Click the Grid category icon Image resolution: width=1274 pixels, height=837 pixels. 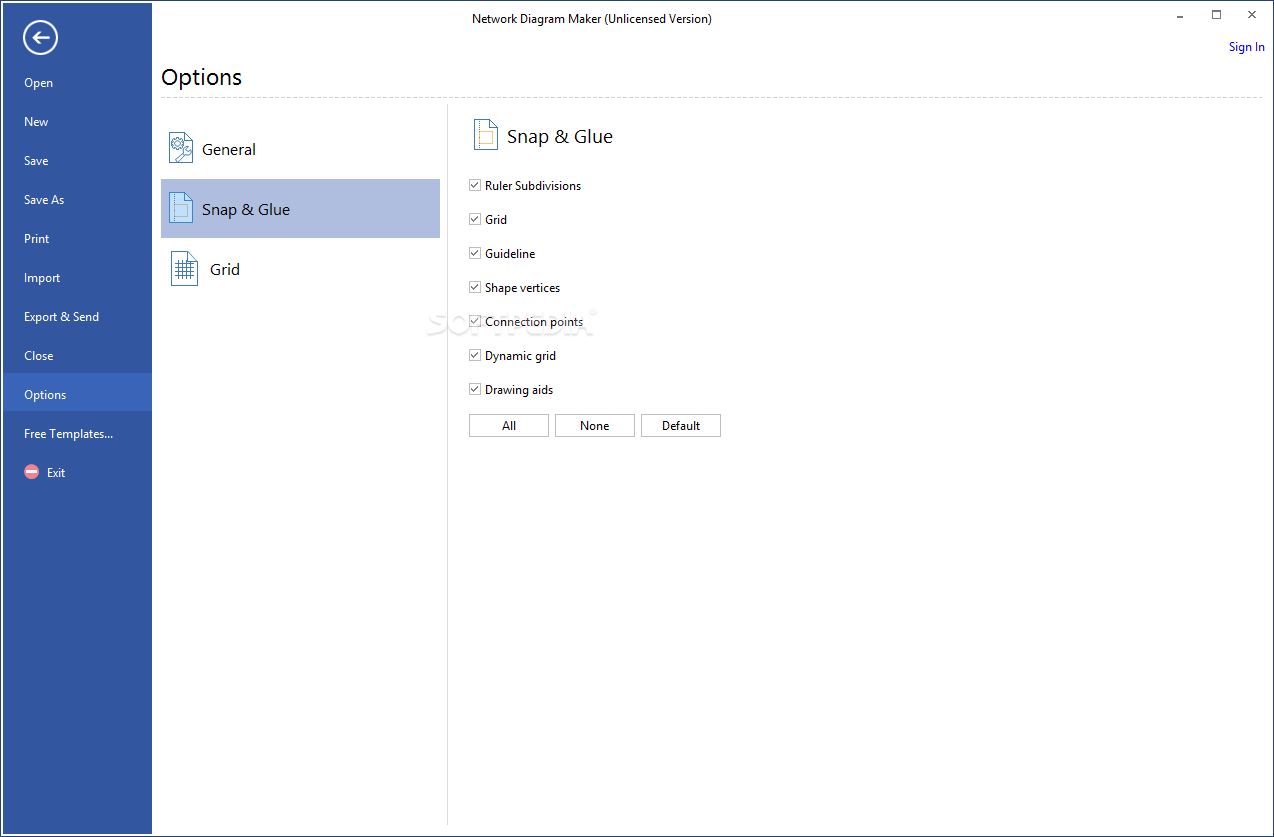[x=184, y=269]
